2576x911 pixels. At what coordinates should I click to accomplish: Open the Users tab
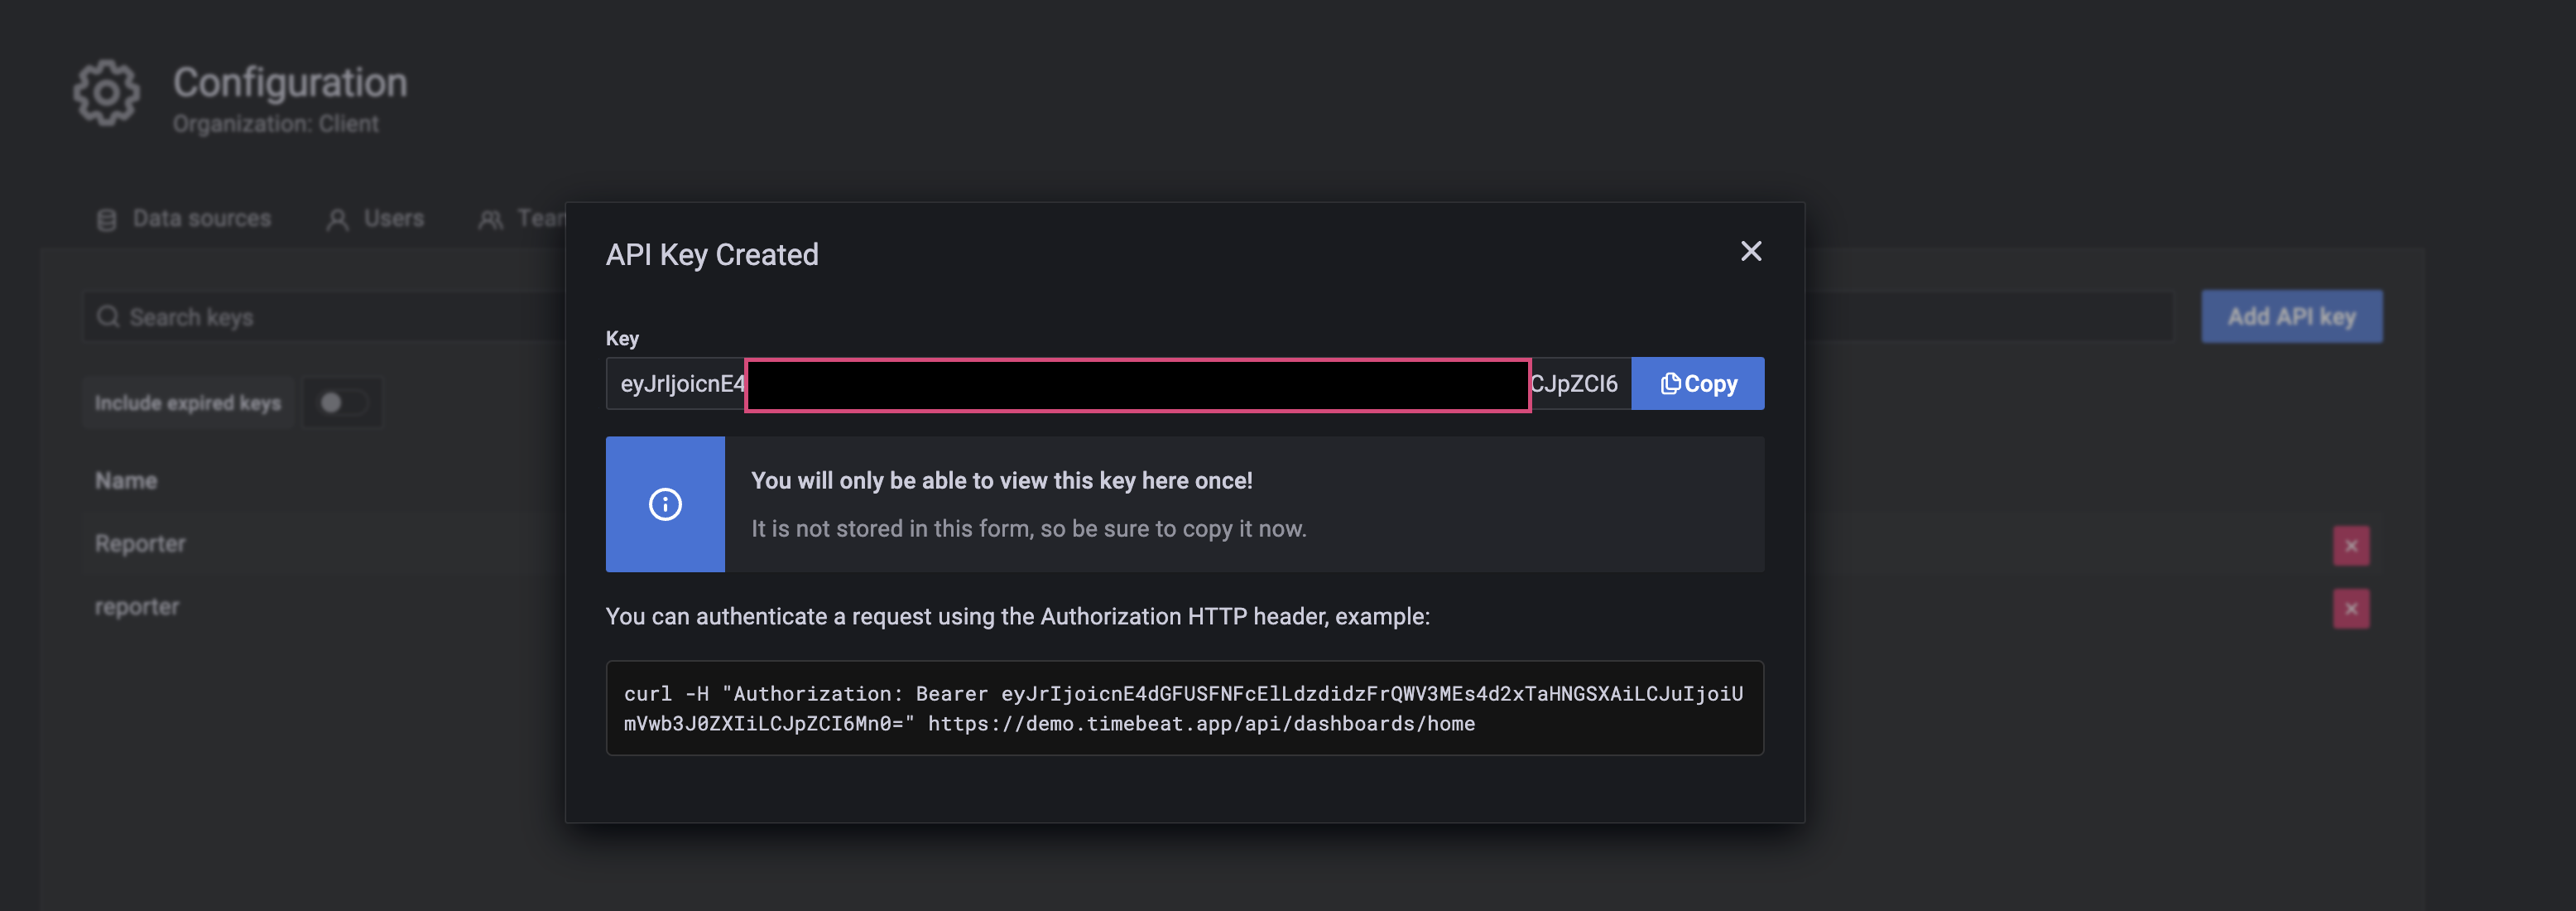(376, 218)
